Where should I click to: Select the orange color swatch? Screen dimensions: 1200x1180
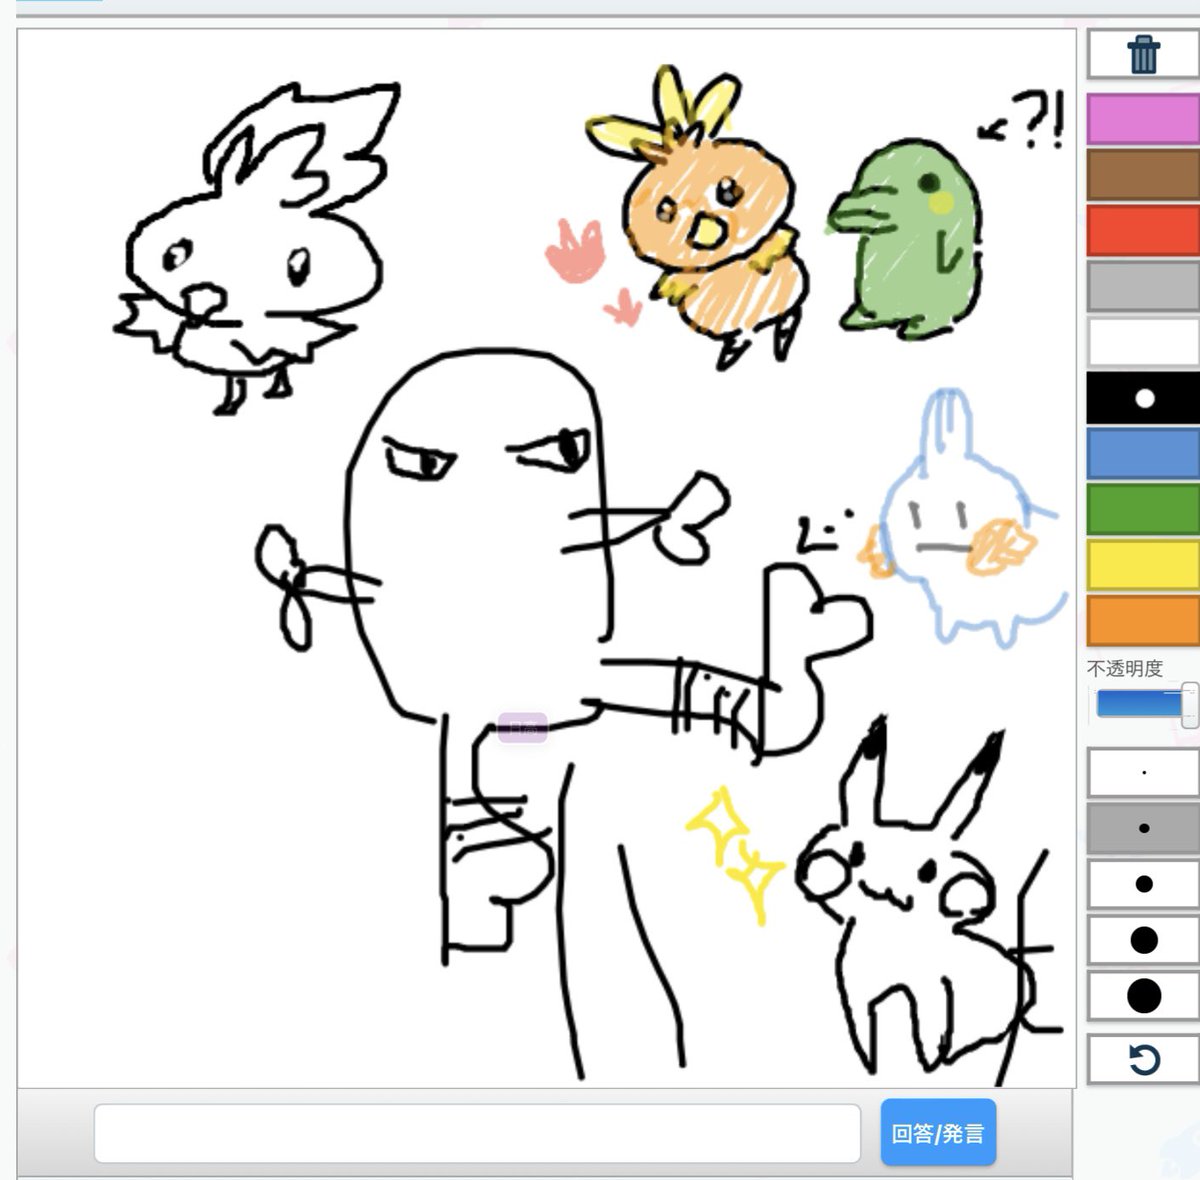point(1143,621)
